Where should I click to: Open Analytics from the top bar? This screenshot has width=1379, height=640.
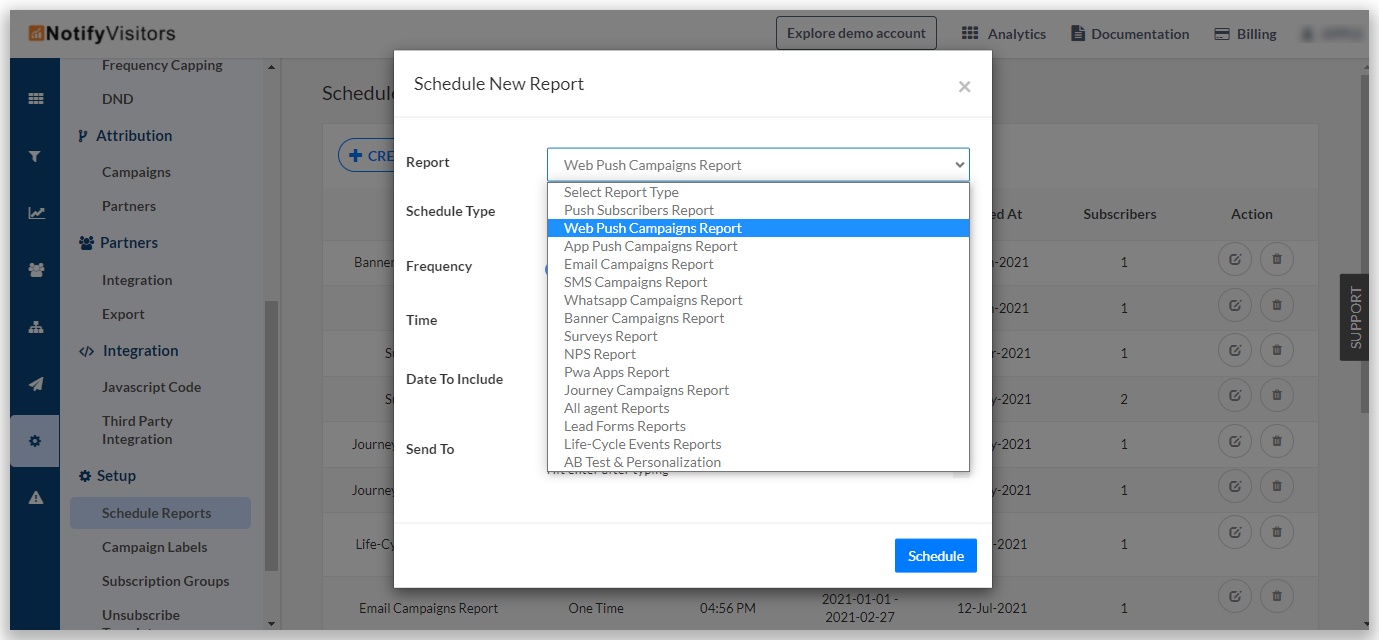(x=1004, y=34)
